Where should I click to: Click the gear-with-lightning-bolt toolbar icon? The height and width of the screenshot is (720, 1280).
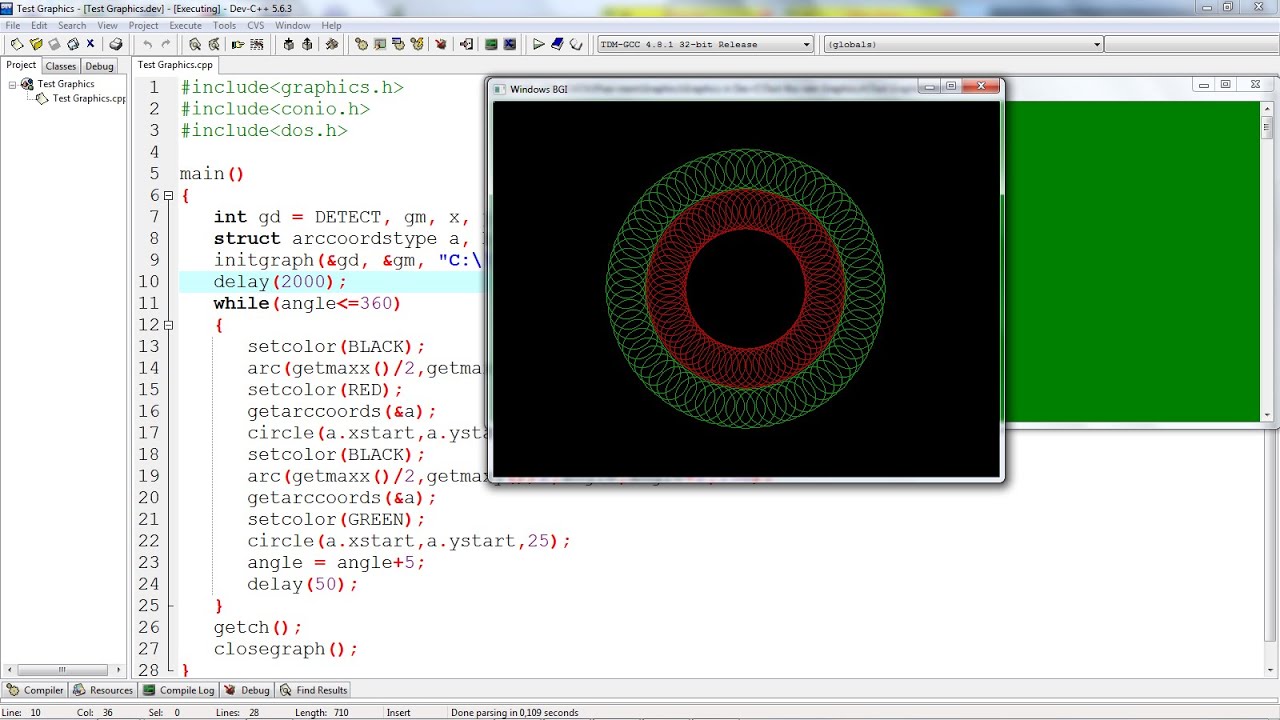pyautogui.click(x=416, y=44)
